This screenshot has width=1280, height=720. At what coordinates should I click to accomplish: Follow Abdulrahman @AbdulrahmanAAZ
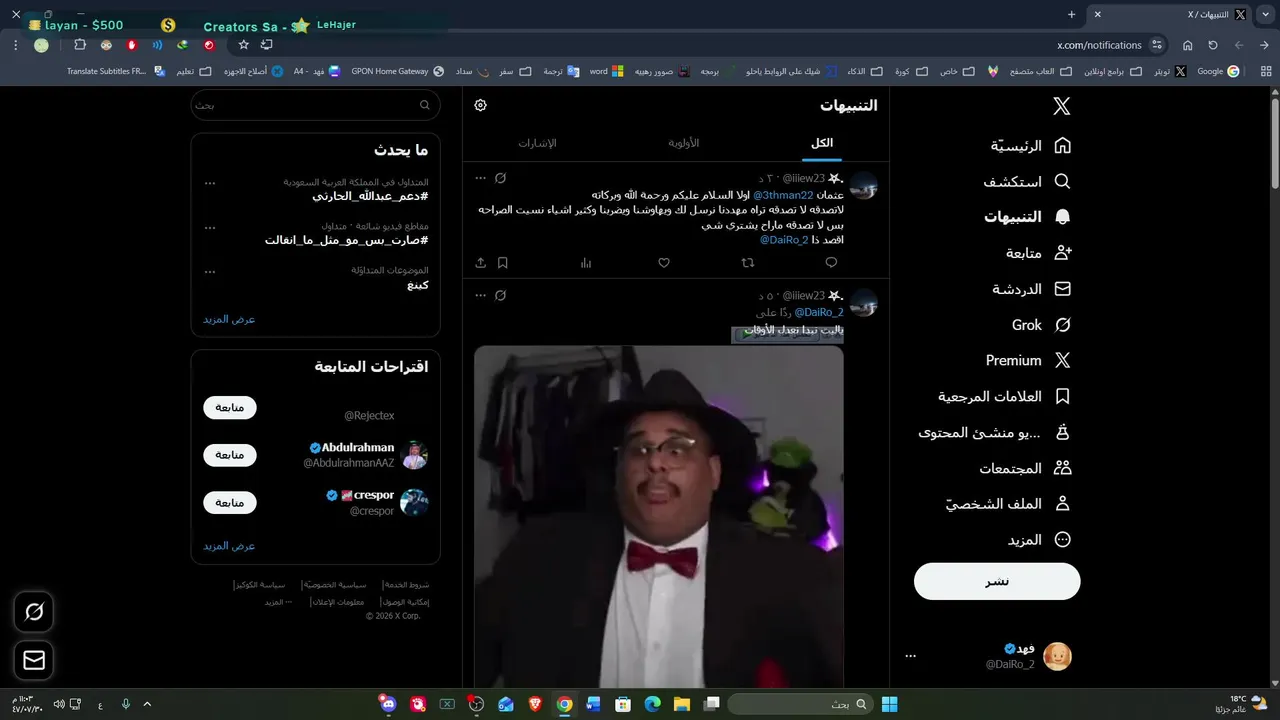pos(230,455)
